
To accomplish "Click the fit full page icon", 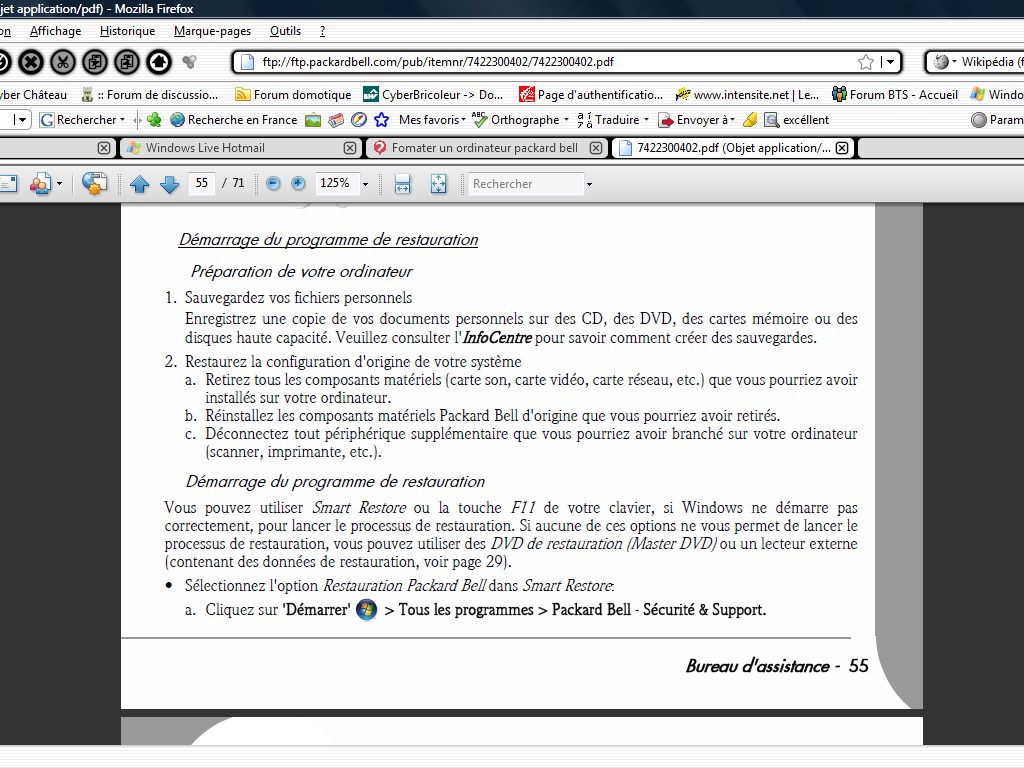I will 438,184.
